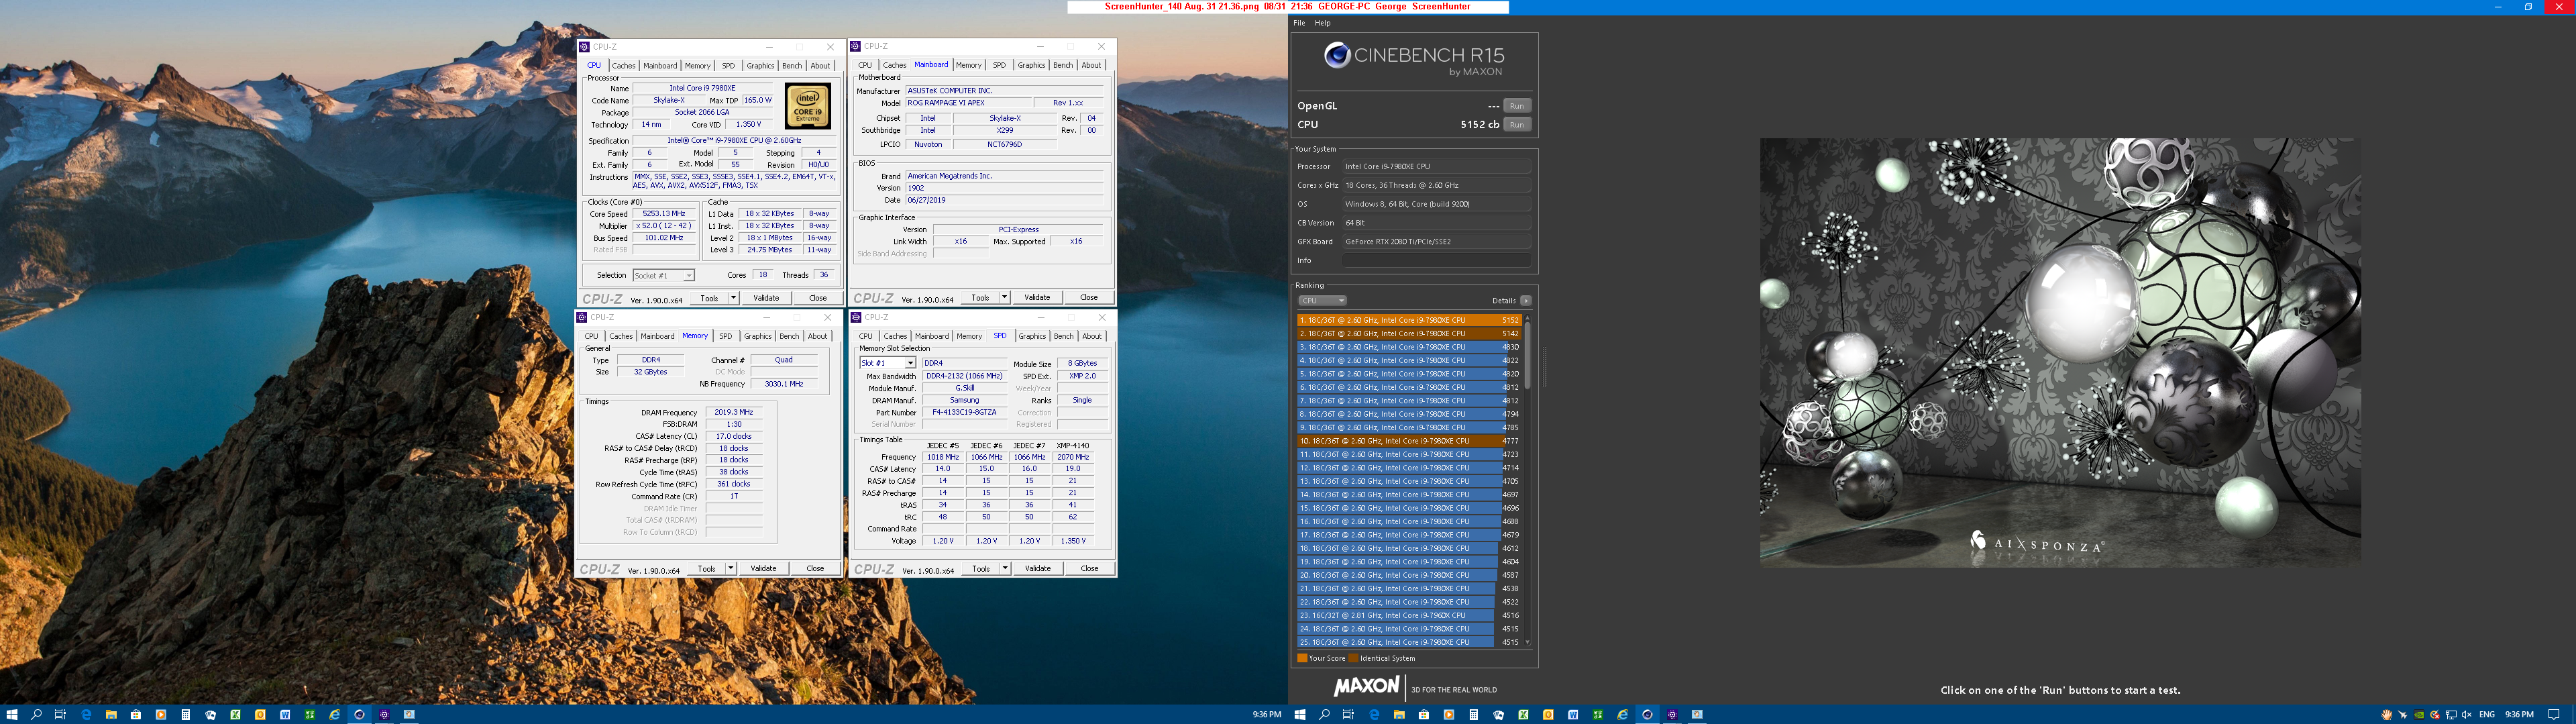
Task: Click the Part Number F4-4133C19-8GTZA
Action: point(964,412)
